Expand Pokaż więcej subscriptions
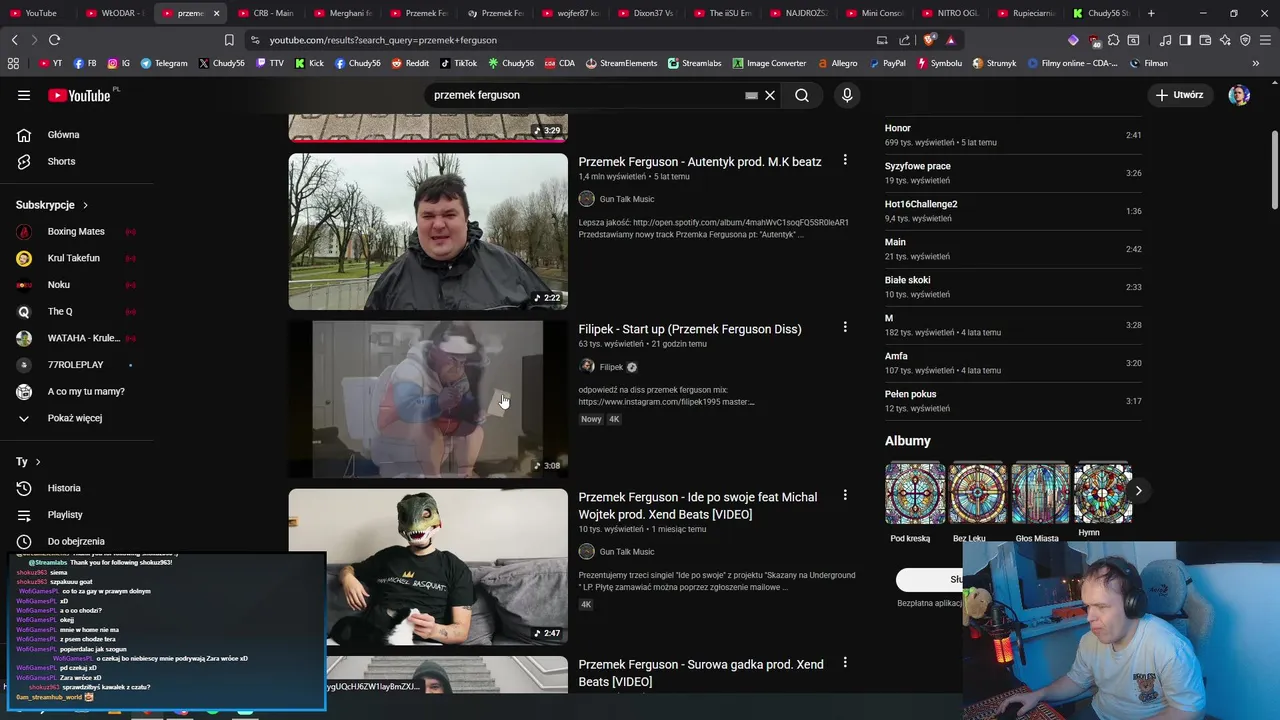The width and height of the screenshot is (1280, 720). [x=75, y=418]
